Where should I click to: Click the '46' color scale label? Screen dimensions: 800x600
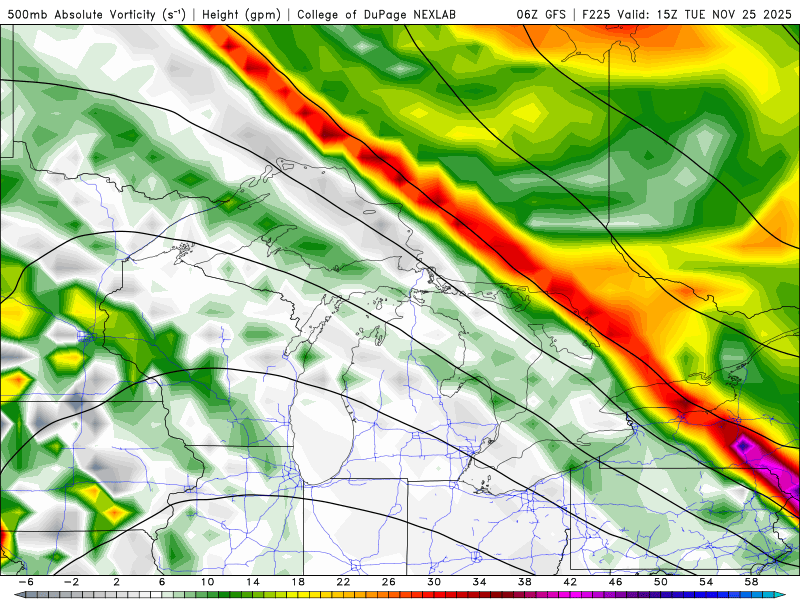pos(615,582)
